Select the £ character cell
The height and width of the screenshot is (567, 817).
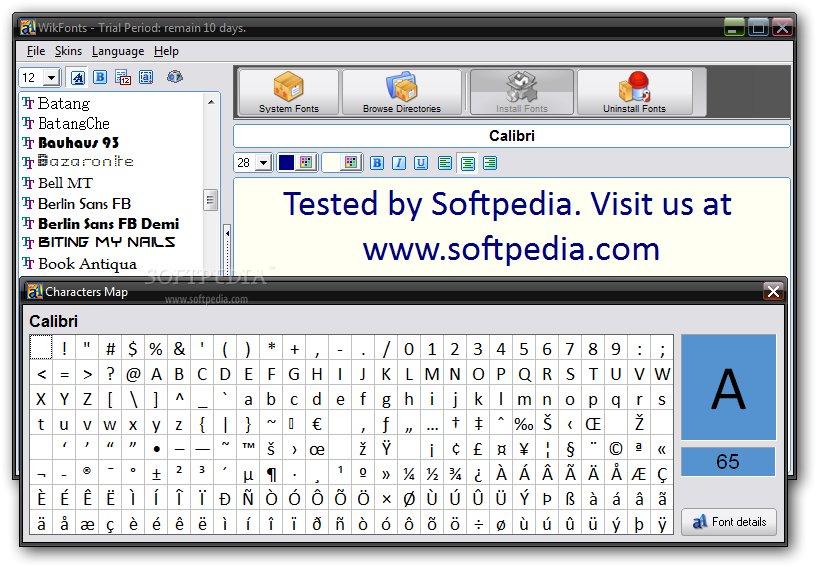pyautogui.click(x=478, y=449)
